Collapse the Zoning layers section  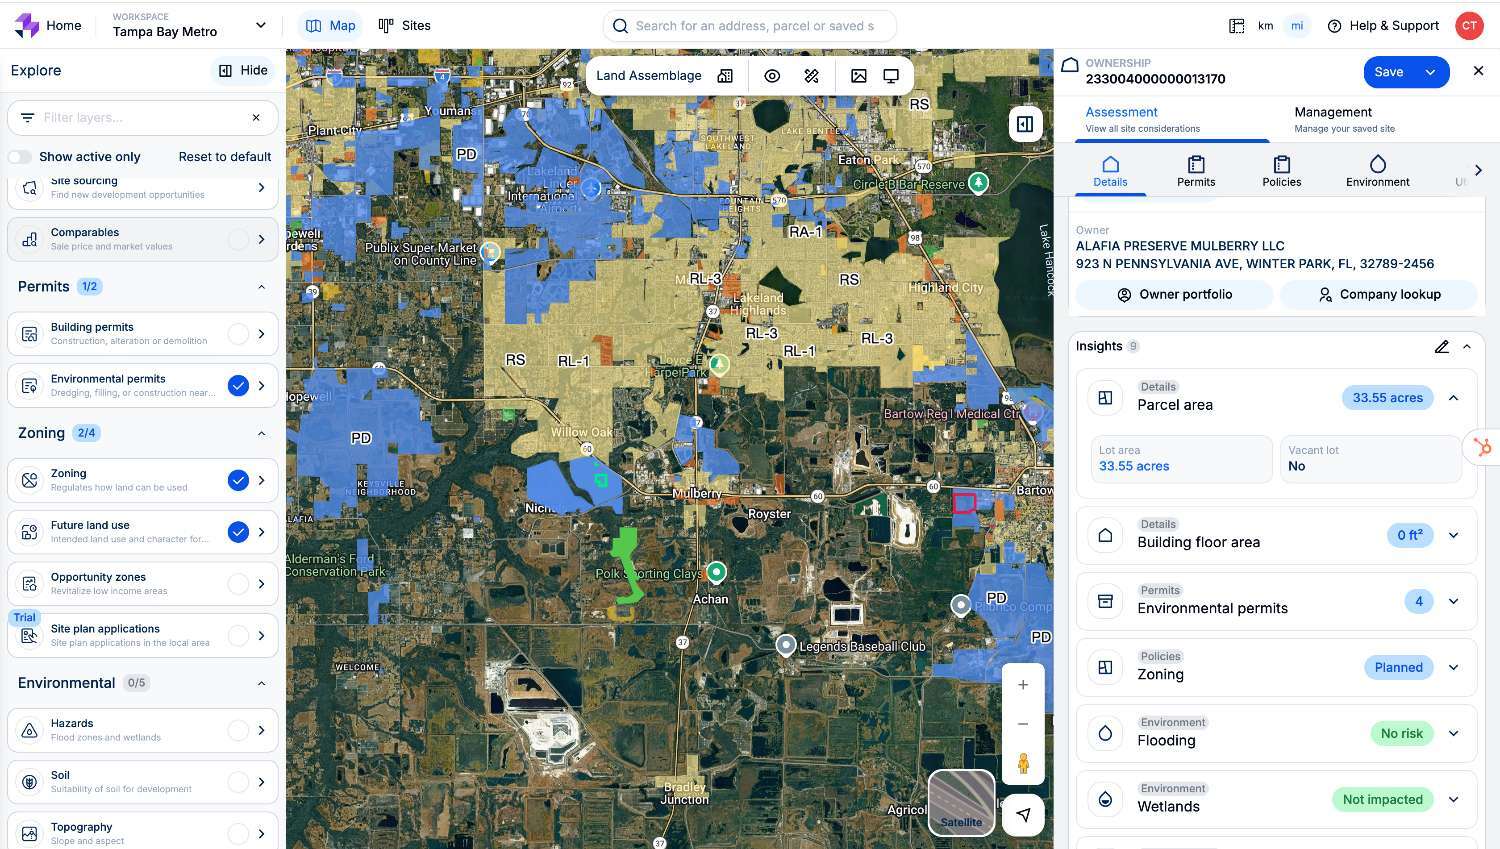click(x=261, y=433)
